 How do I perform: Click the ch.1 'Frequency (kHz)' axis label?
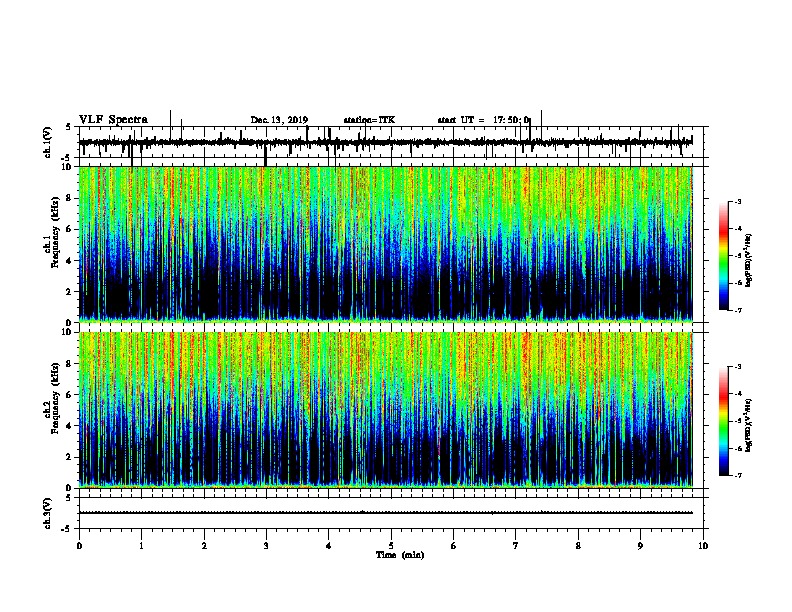coord(55,231)
